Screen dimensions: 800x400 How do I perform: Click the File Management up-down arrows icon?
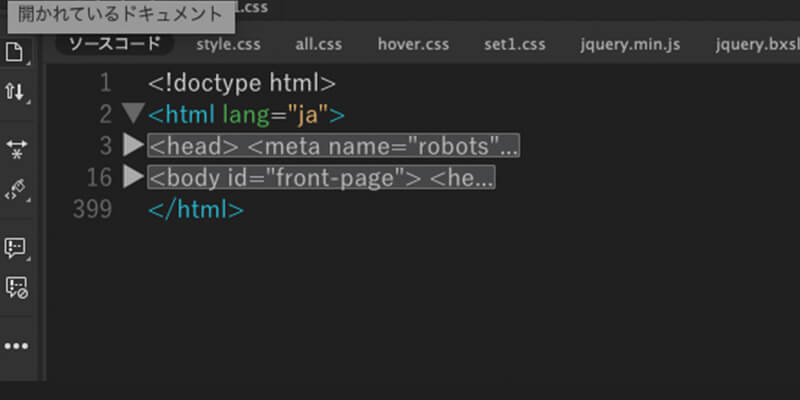pos(16,92)
